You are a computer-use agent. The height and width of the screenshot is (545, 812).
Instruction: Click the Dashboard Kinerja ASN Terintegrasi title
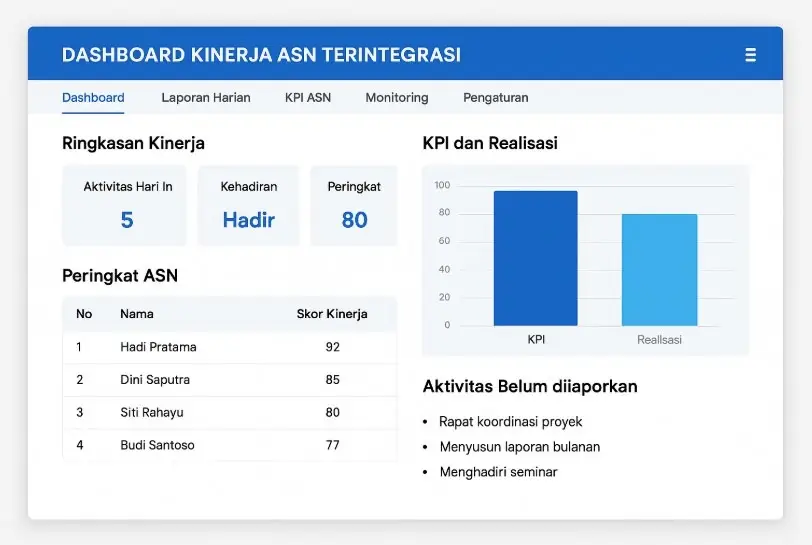tap(261, 55)
